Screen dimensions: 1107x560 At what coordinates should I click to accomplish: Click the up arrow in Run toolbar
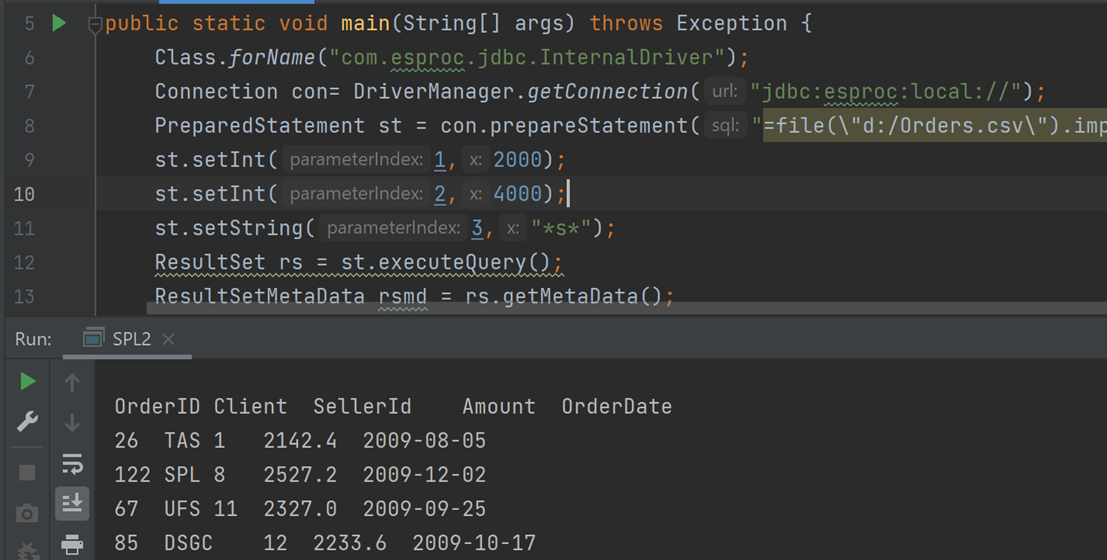(72, 382)
